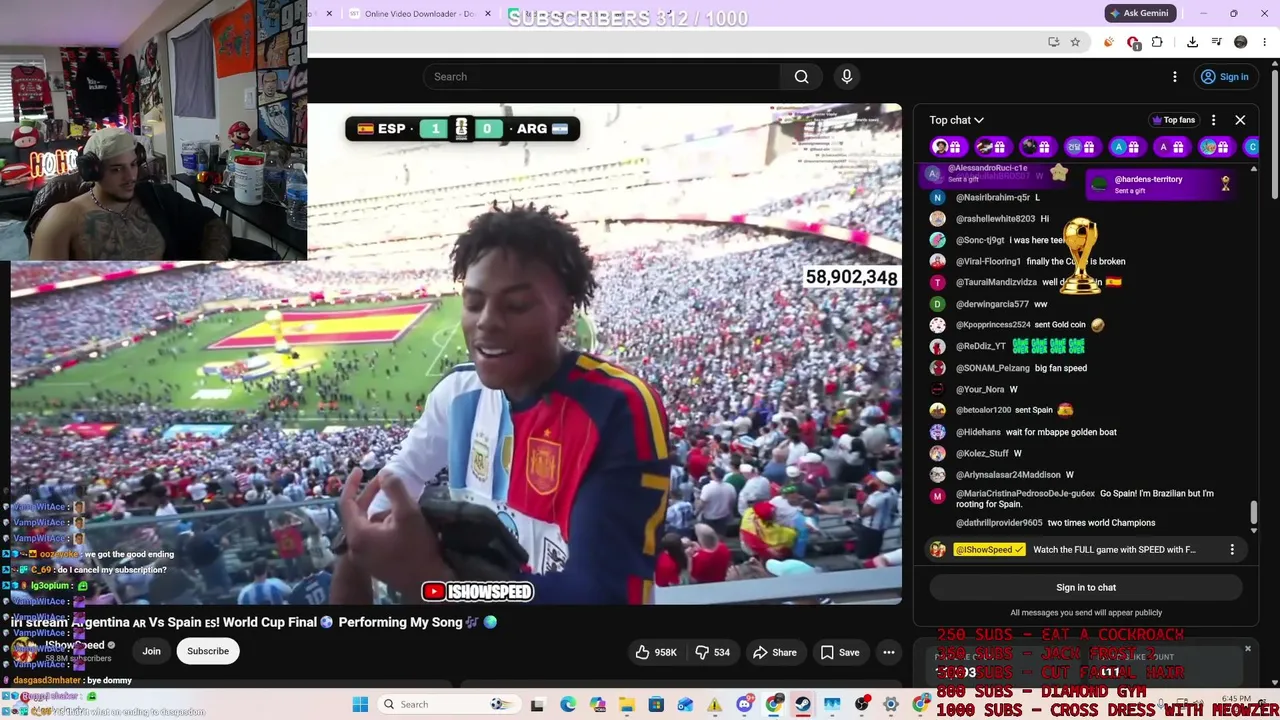Open the Top fans leaderboard
1280x720 pixels.
[1173, 120]
